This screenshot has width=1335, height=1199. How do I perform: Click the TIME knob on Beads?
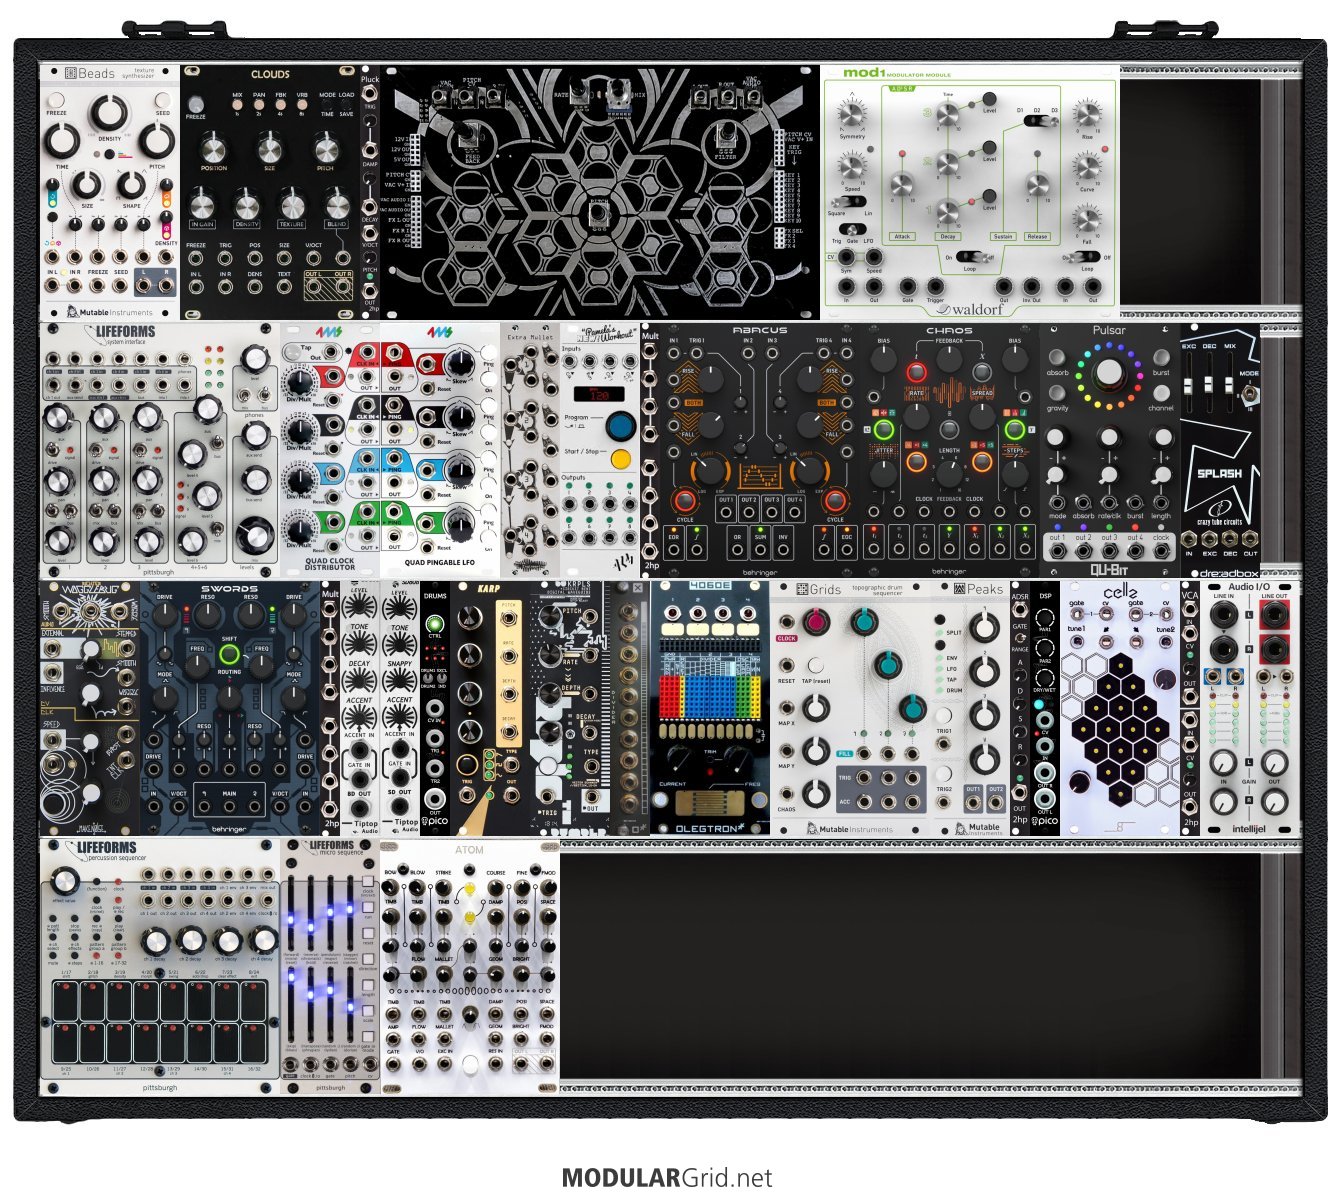(62, 142)
